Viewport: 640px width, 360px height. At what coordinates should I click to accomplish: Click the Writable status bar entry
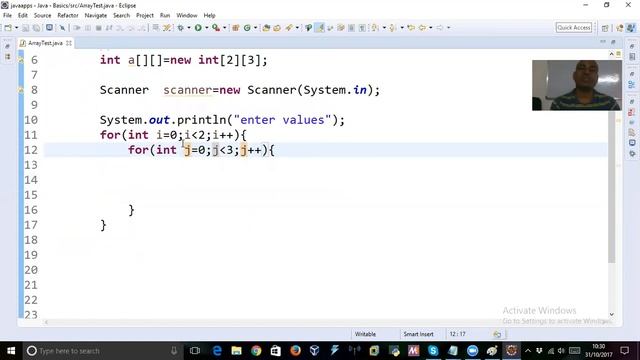[365, 334]
